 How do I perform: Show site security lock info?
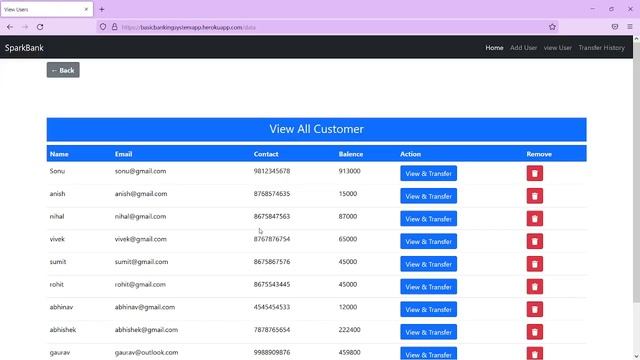click(115, 27)
